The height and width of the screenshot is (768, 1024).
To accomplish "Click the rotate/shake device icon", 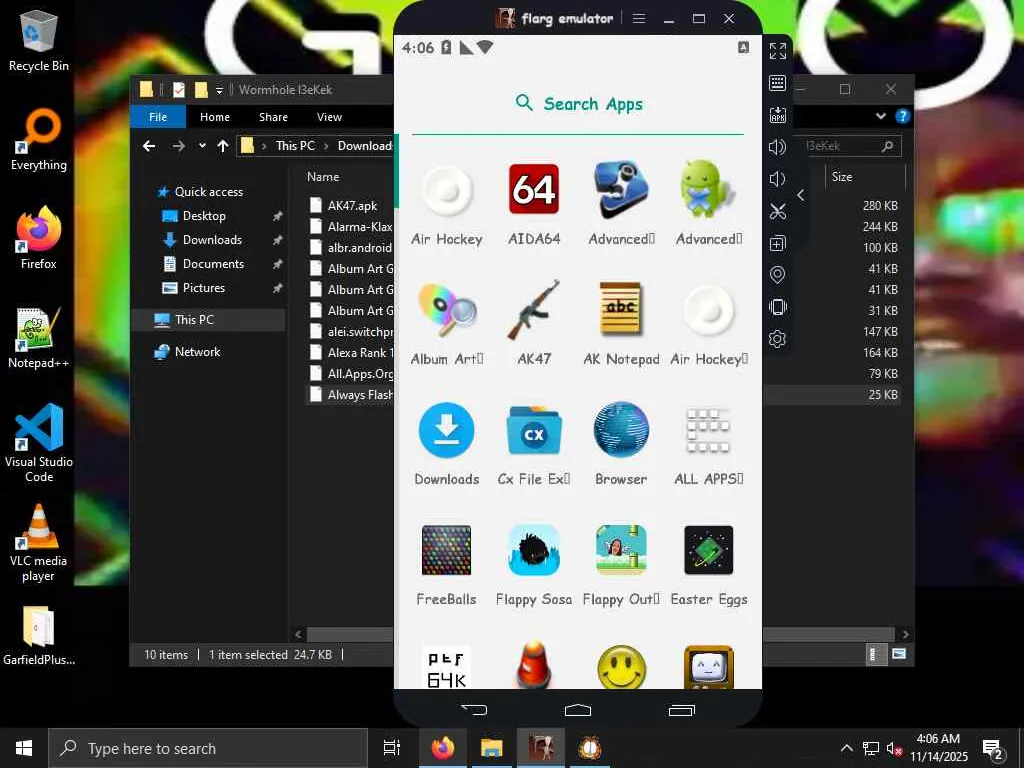I will tap(777, 307).
